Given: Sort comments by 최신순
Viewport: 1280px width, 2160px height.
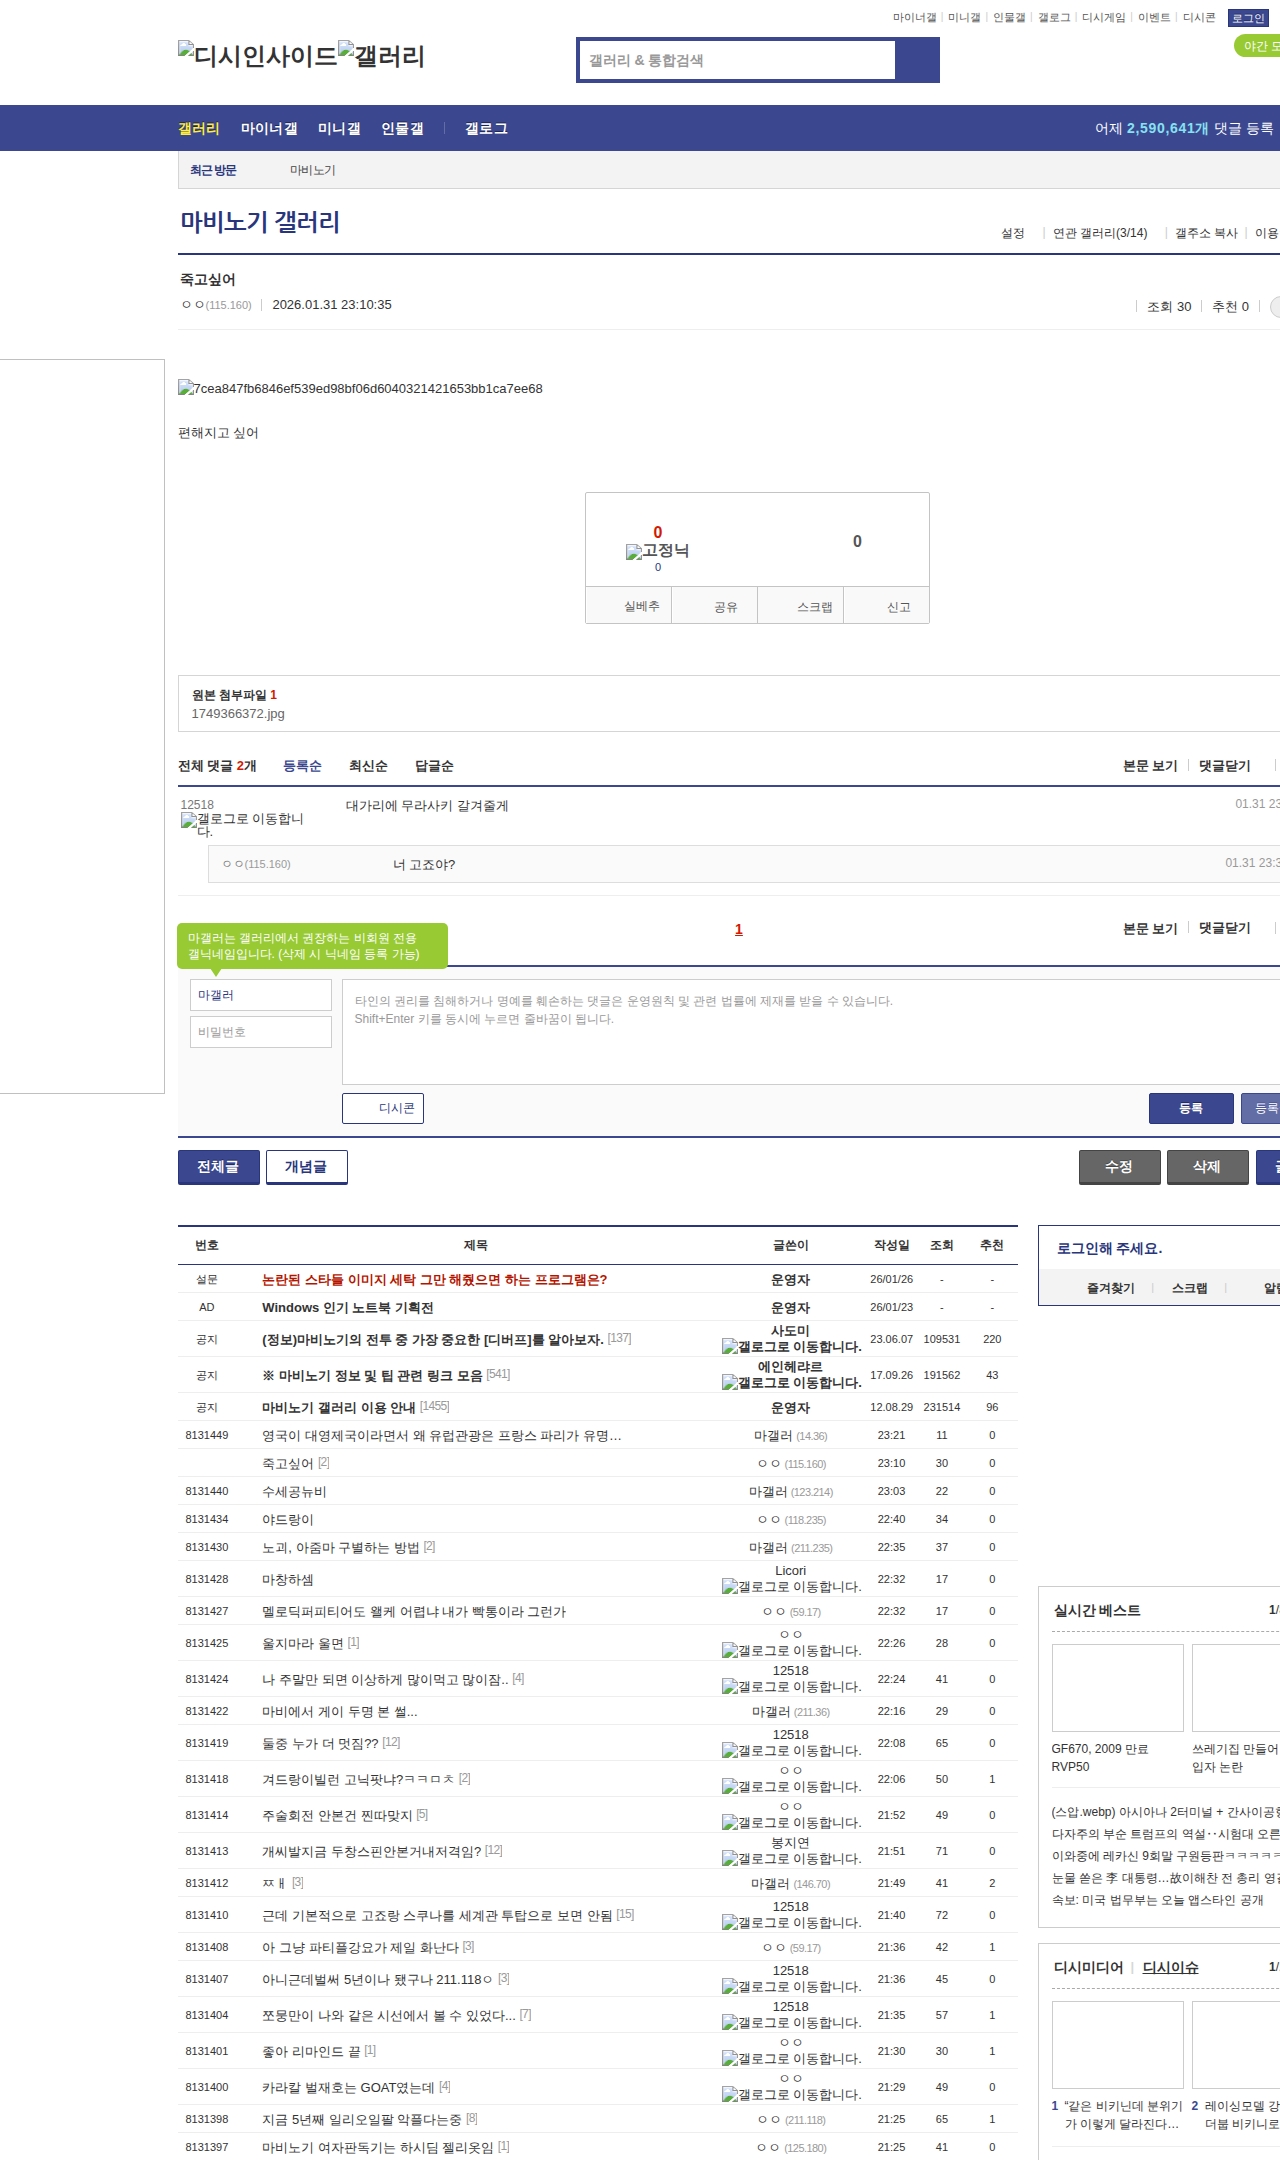Looking at the screenshot, I should (368, 766).
